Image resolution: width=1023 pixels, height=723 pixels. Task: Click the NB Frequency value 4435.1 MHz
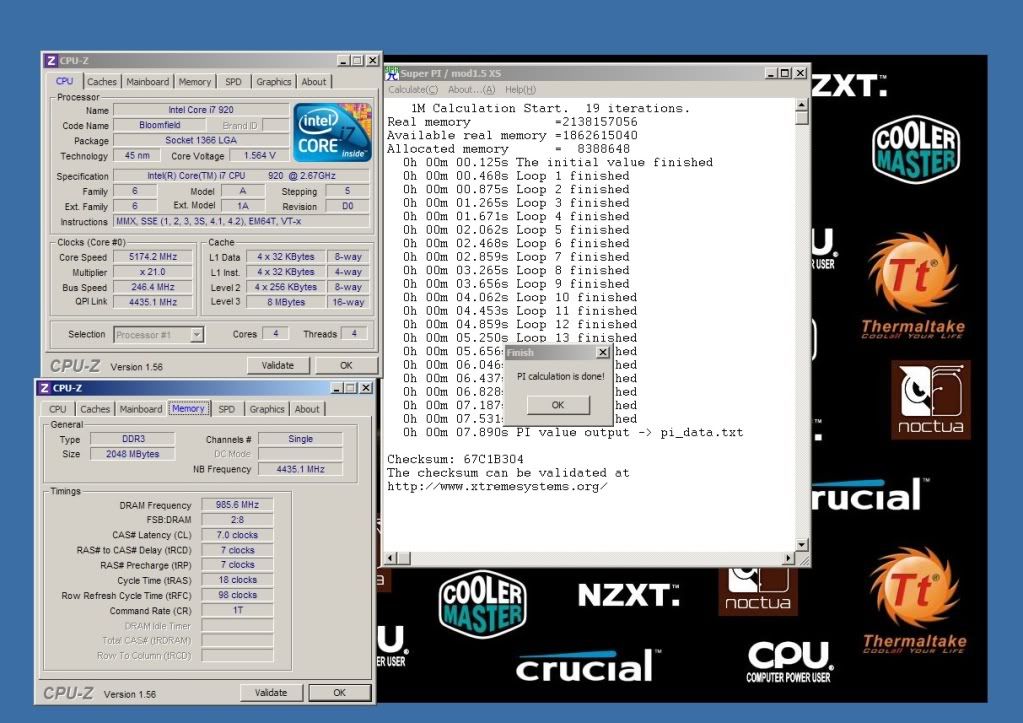pos(300,469)
